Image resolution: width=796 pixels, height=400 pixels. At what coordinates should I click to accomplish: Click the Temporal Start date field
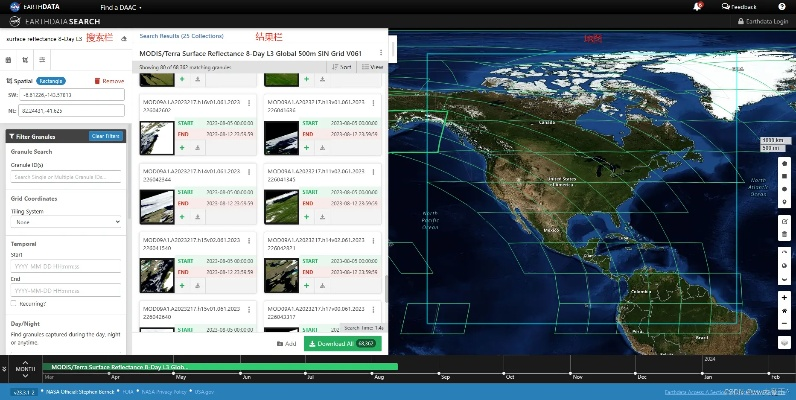coord(65,267)
